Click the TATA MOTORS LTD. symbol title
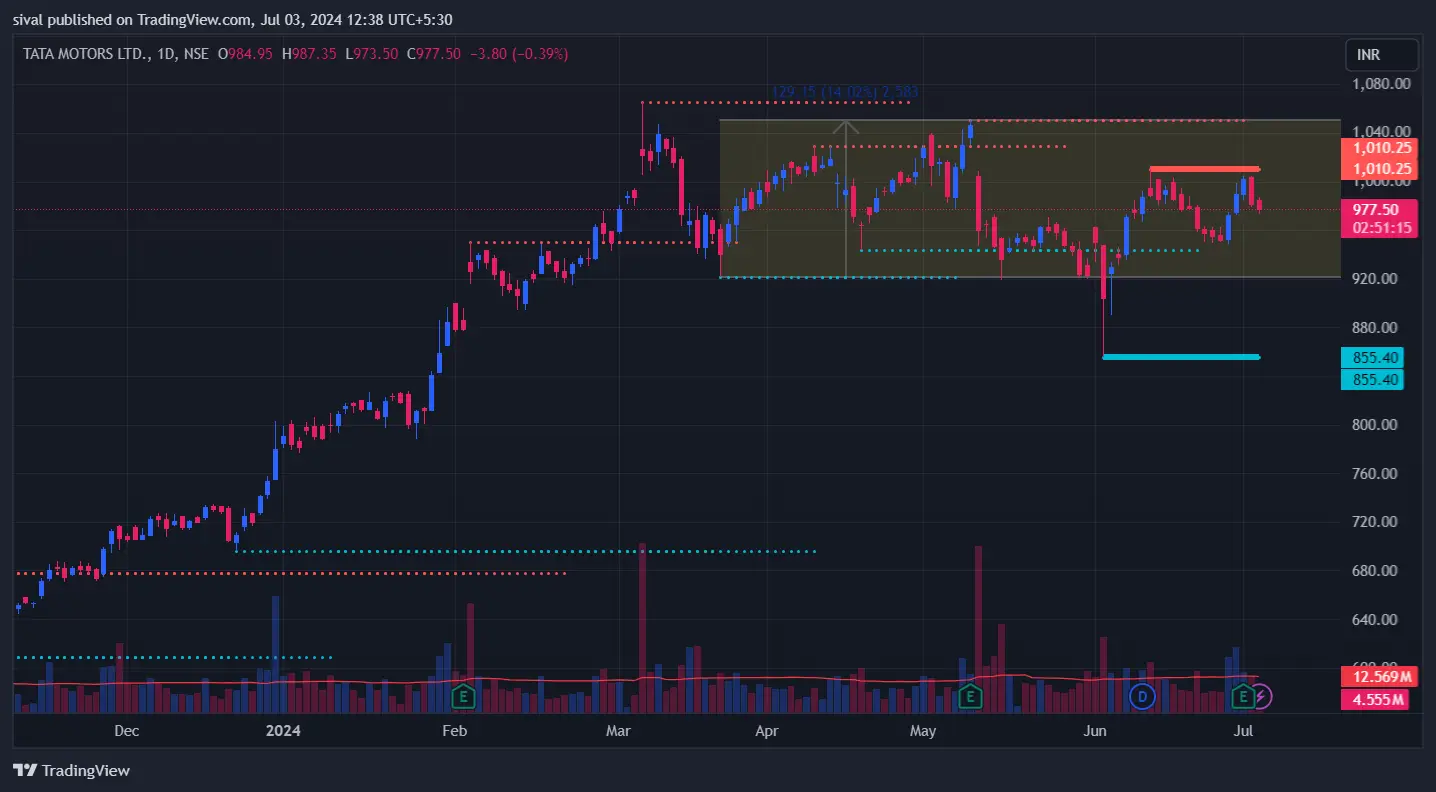The height and width of the screenshot is (792, 1436). pyautogui.click(x=86, y=54)
